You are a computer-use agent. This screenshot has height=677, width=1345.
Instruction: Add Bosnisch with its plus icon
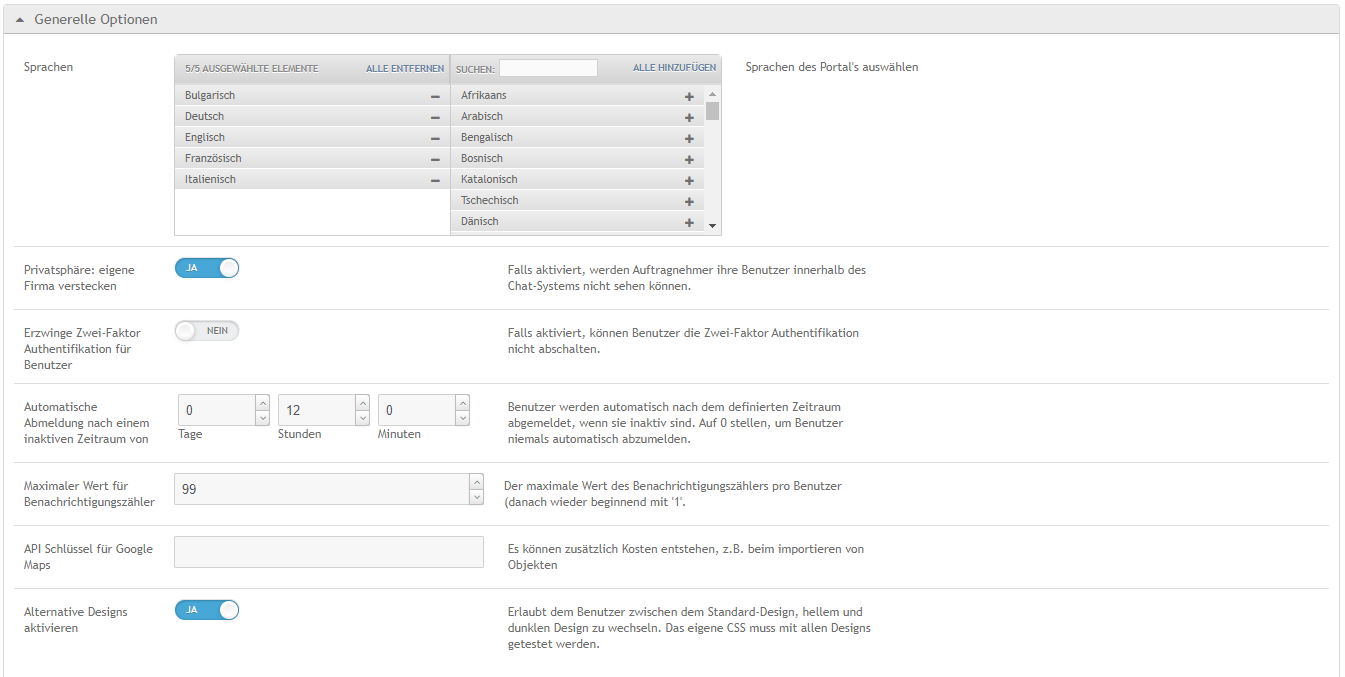[x=689, y=159]
